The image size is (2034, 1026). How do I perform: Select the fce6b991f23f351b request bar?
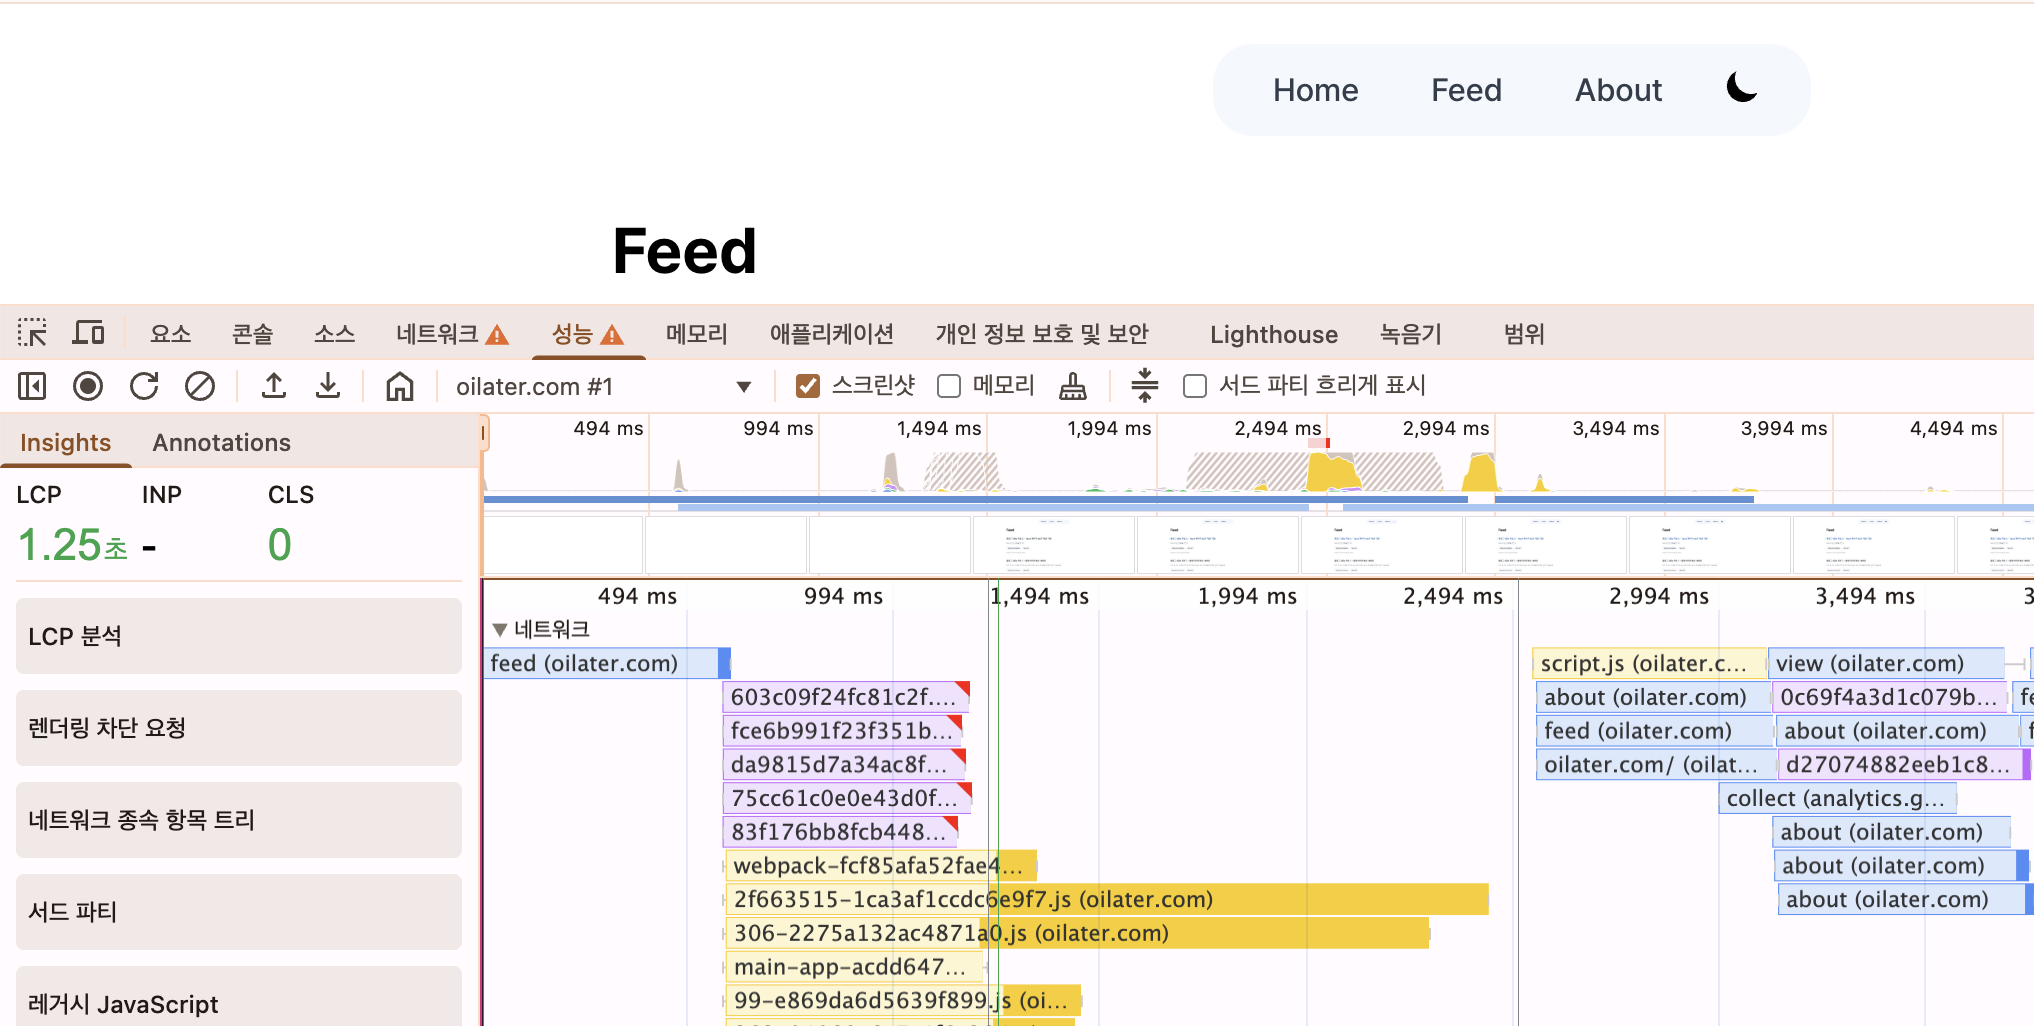pyautogui.click(x=843, y=731)
